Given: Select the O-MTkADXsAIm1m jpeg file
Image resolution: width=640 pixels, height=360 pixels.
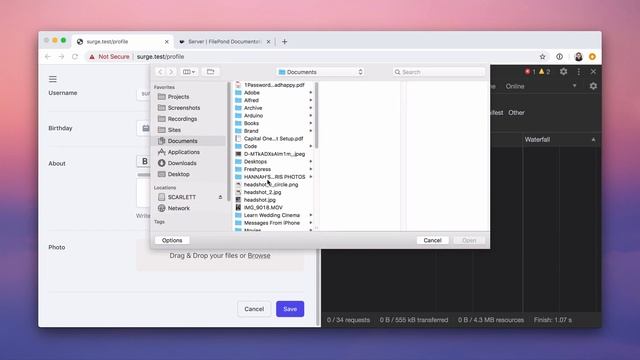Looking at the screenshot, I should click(x=274, y=154).
